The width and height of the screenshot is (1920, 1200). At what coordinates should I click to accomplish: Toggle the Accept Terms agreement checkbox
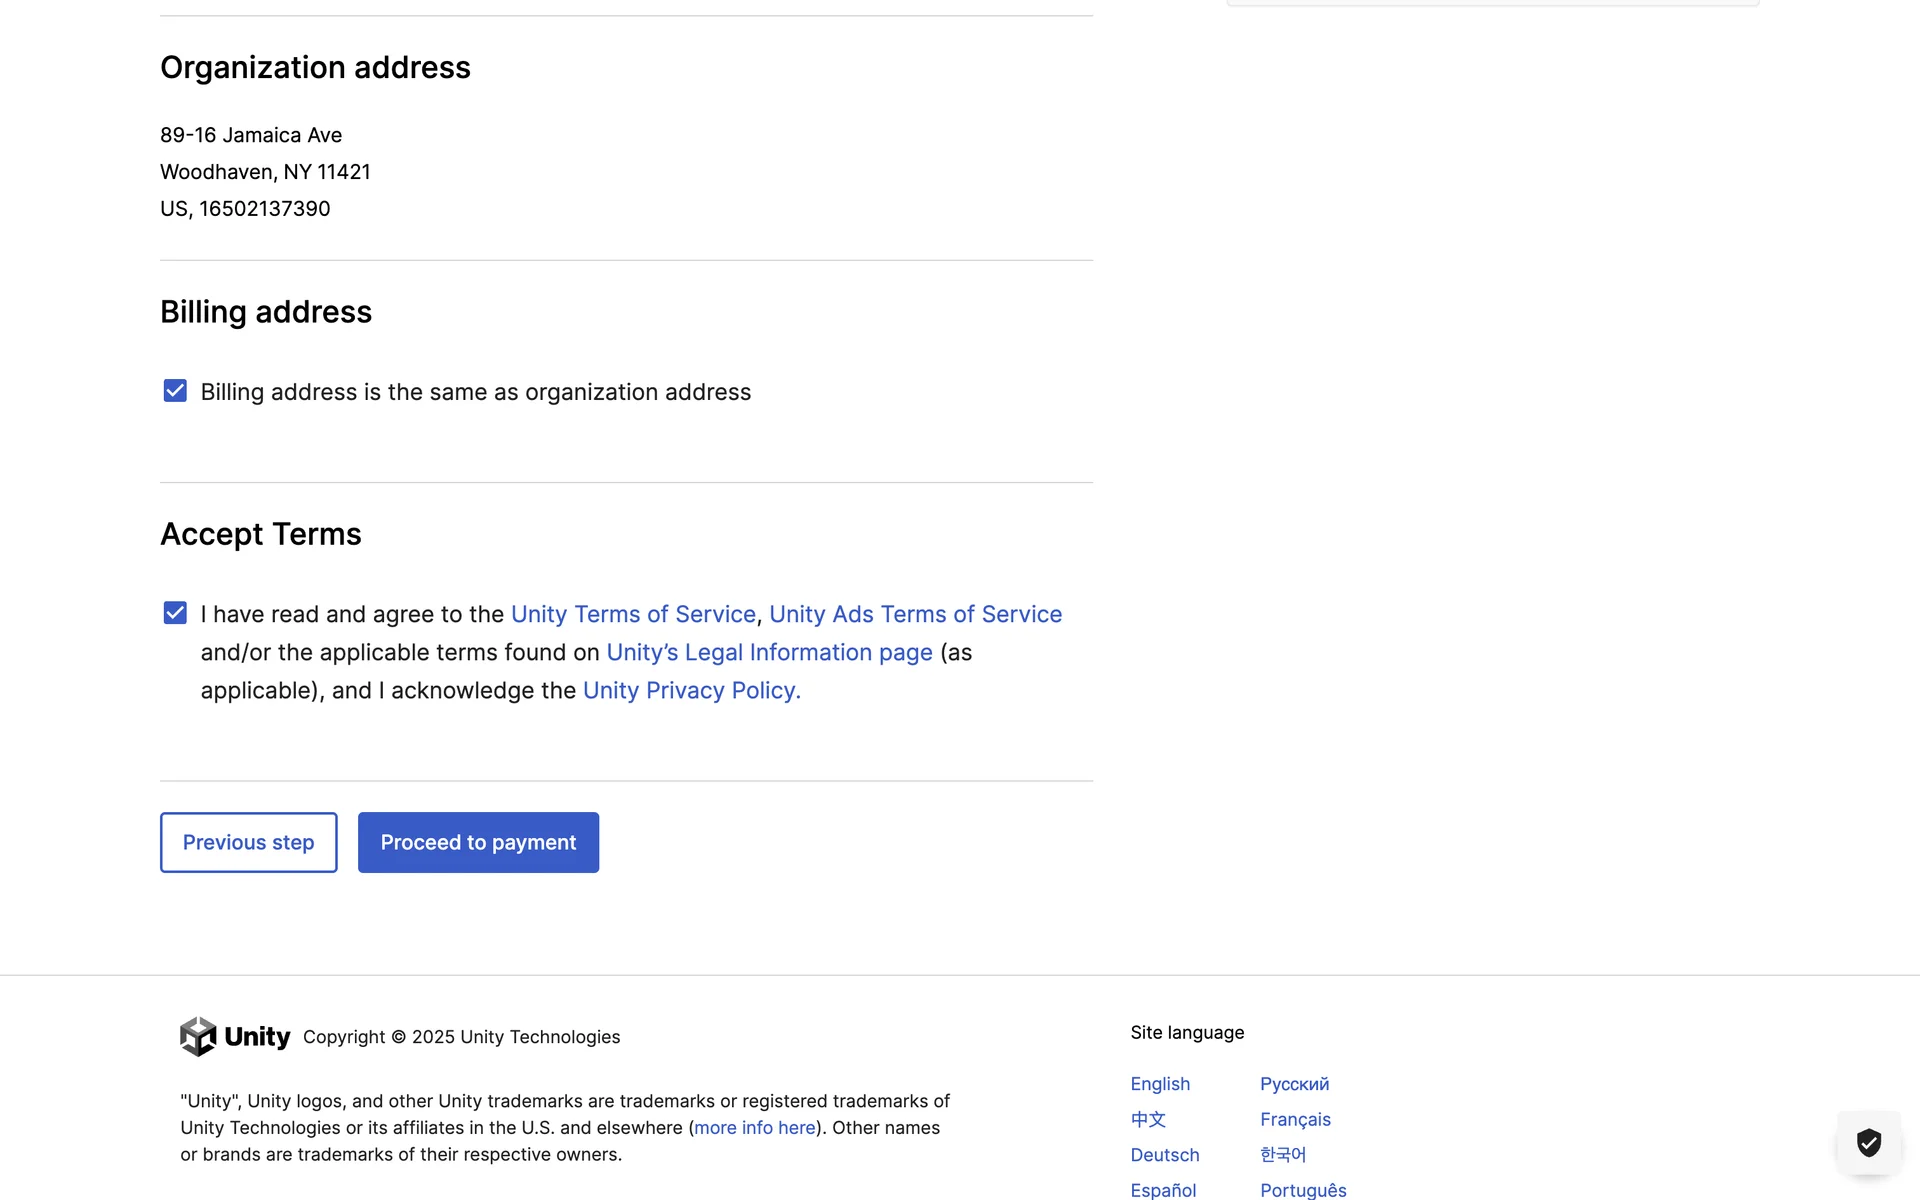click(175, 613)
